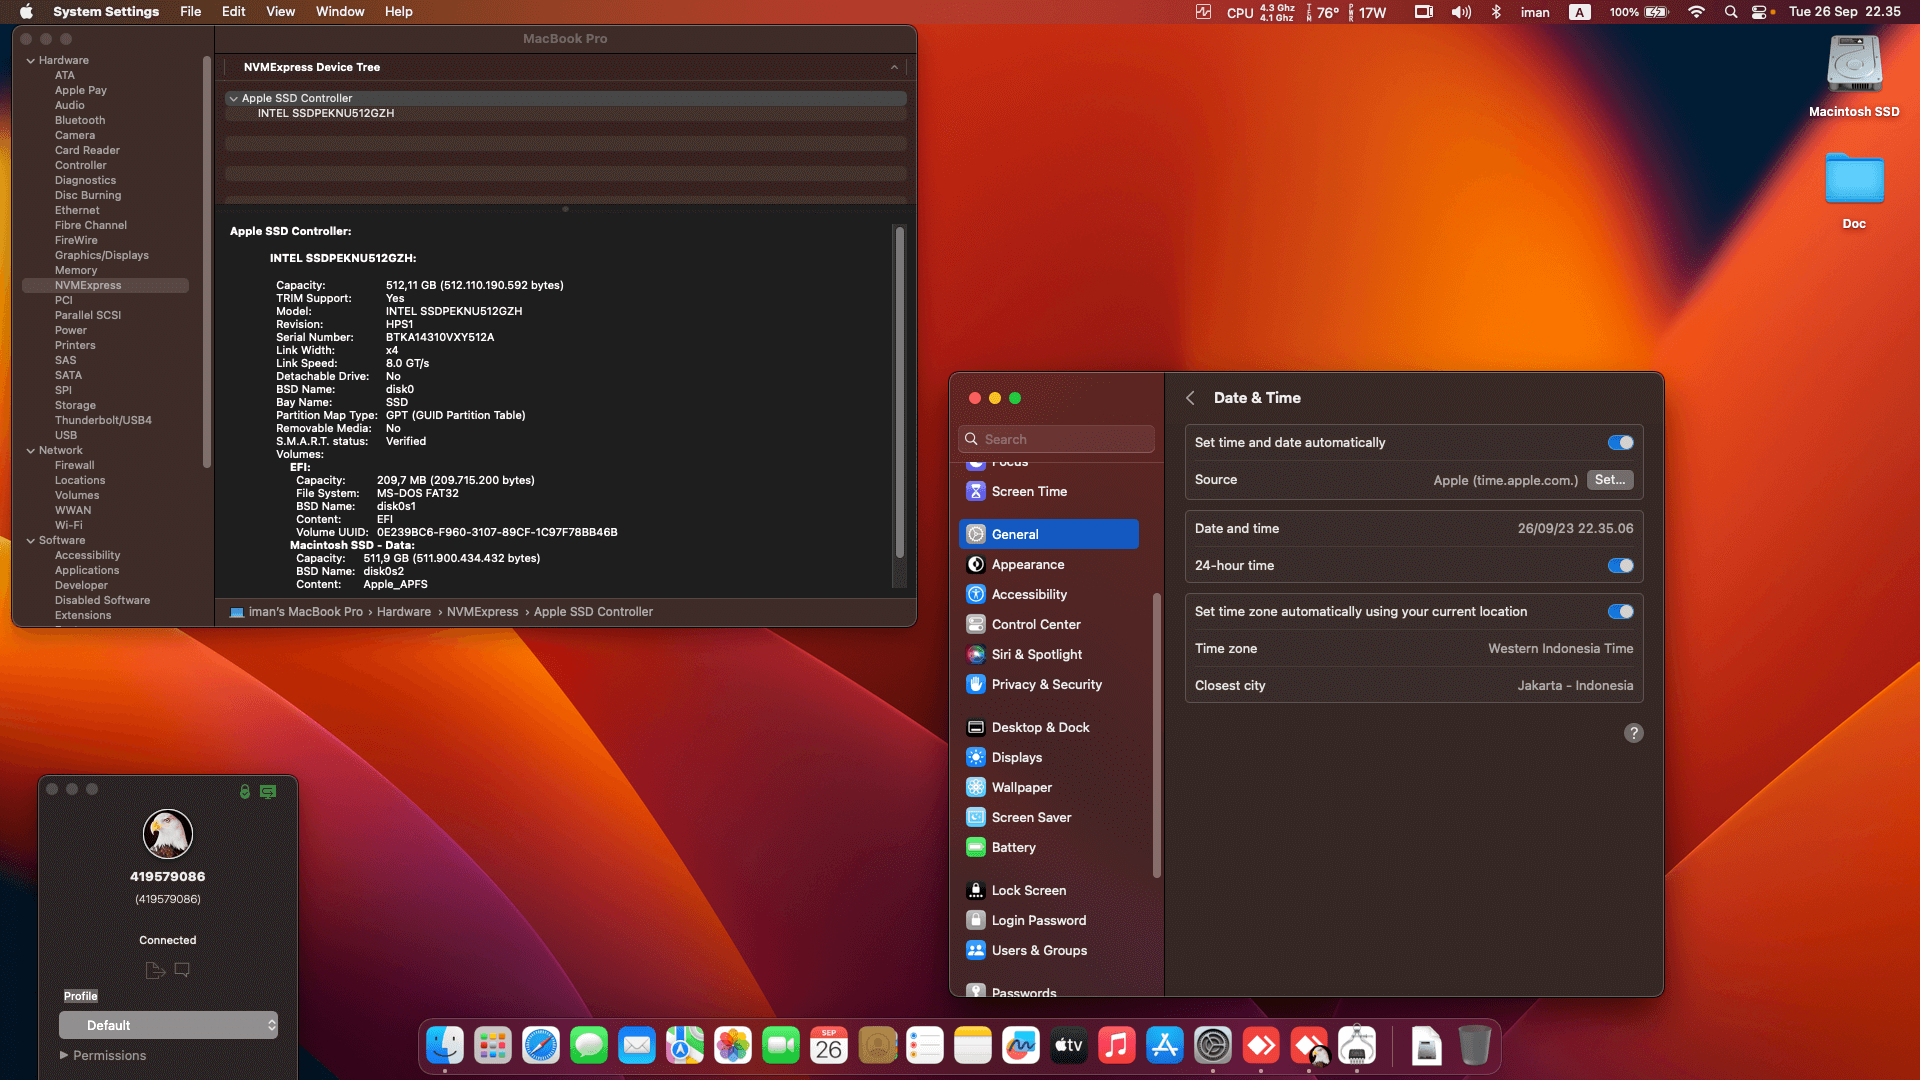Open the Bluetooth icon in the menu bar
The image size is (1920, 1080).
(x=1496, y=12)
